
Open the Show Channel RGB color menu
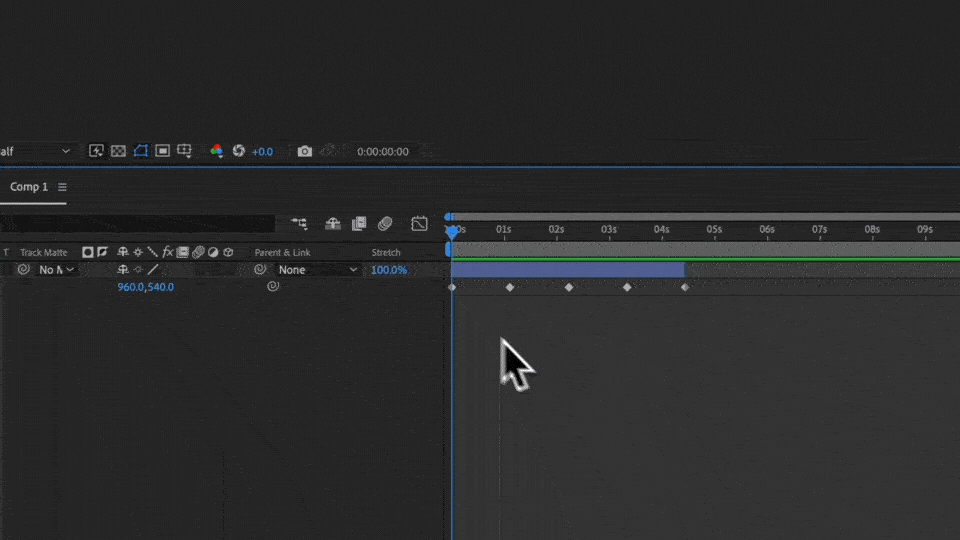point(216,151)
